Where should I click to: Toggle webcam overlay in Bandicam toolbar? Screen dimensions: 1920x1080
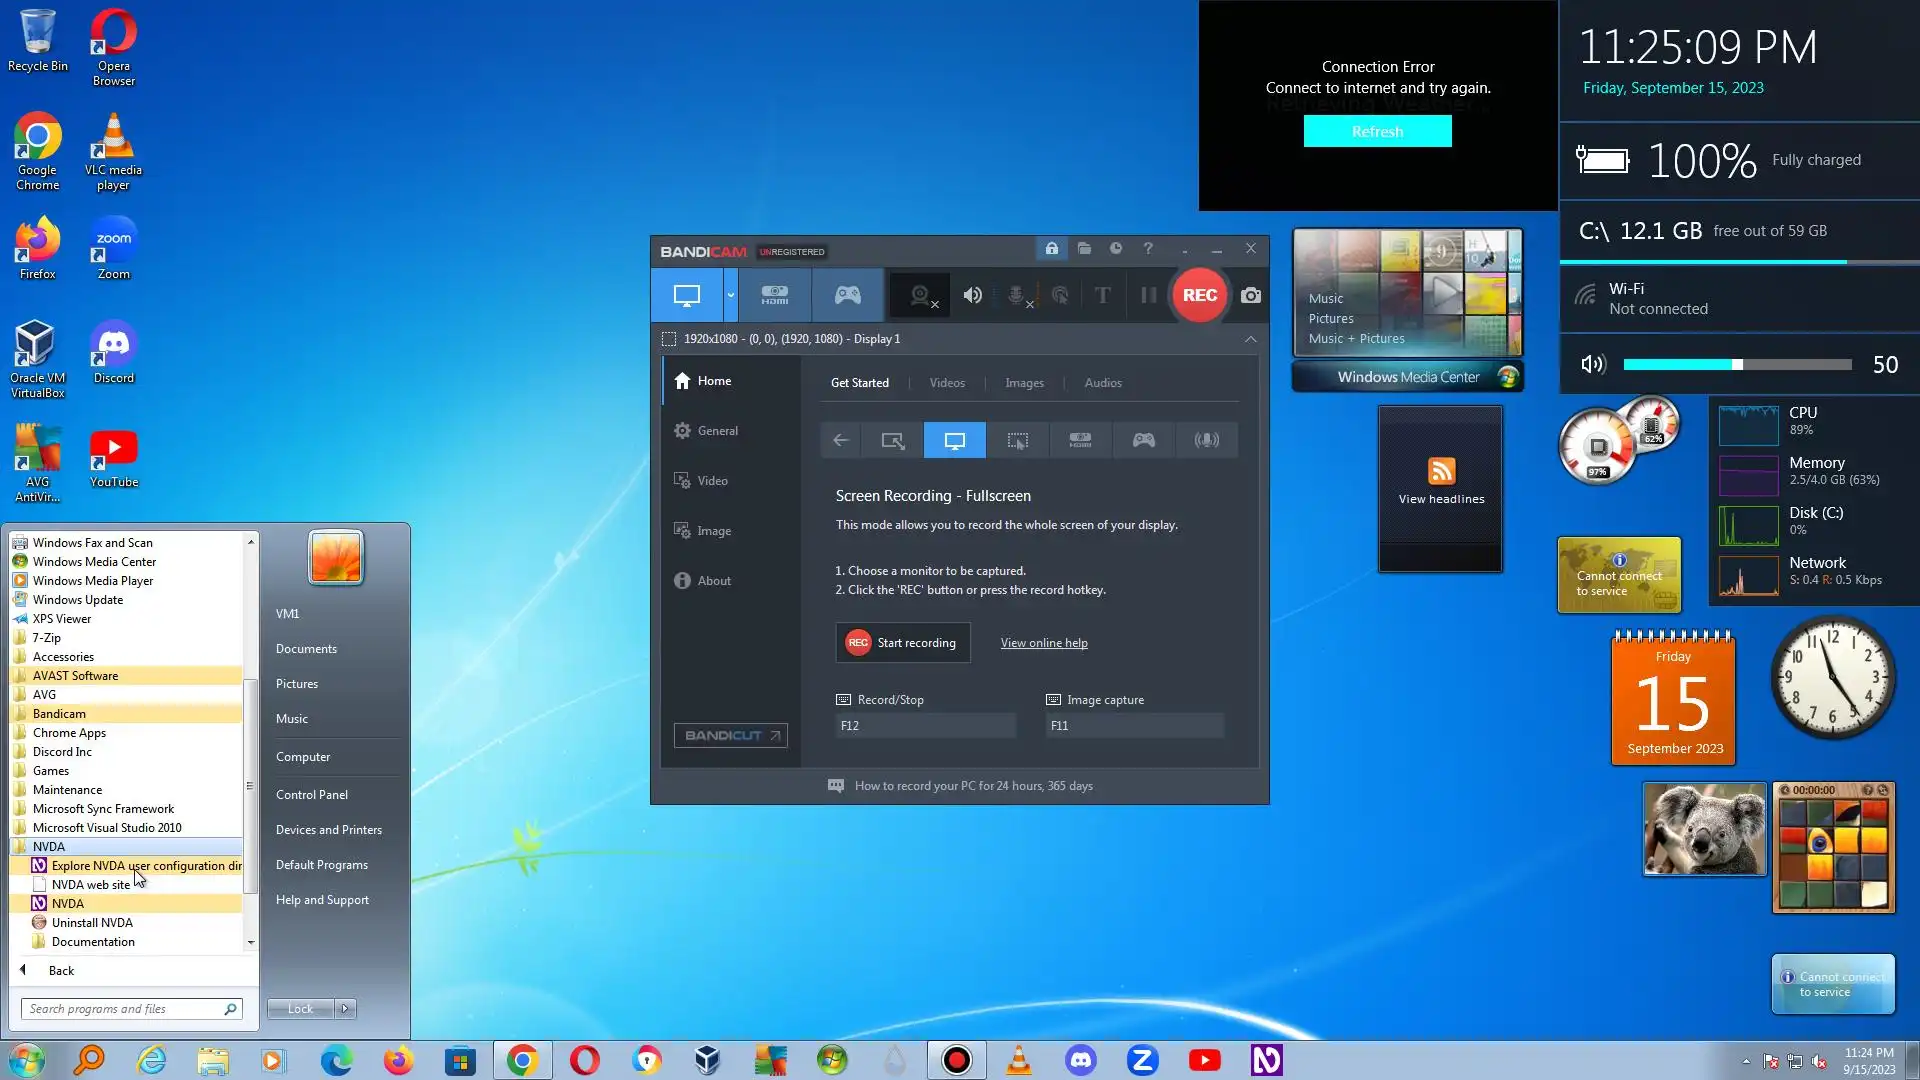[x=921, y=295]
